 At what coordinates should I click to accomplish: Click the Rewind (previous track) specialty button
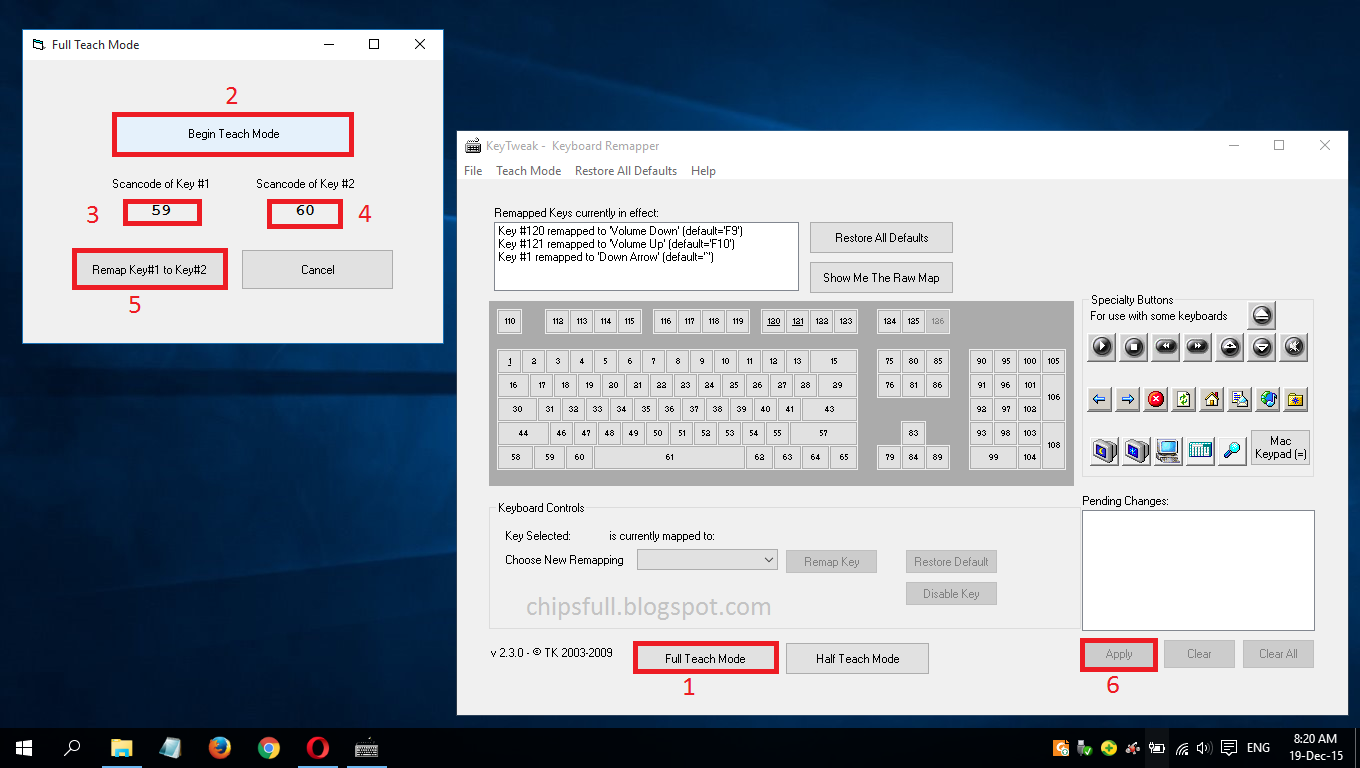click(x=1165, y=347)
